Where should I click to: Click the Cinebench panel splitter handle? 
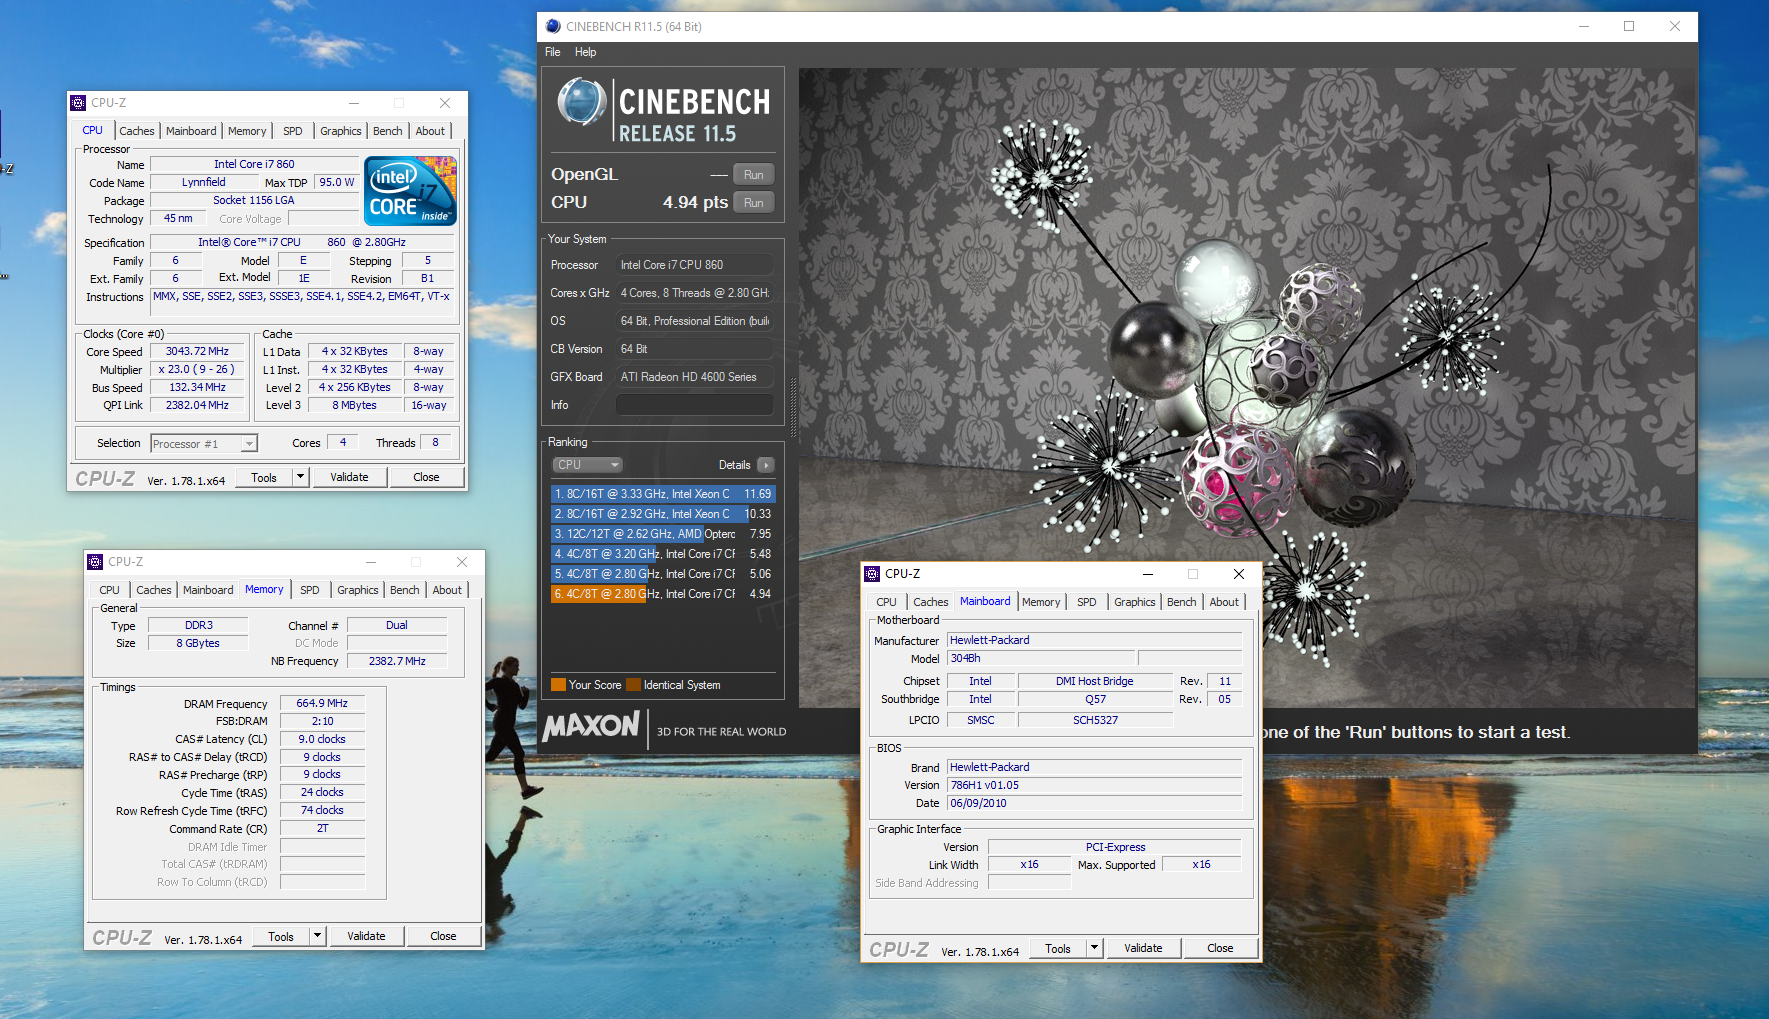pos(794,407)
